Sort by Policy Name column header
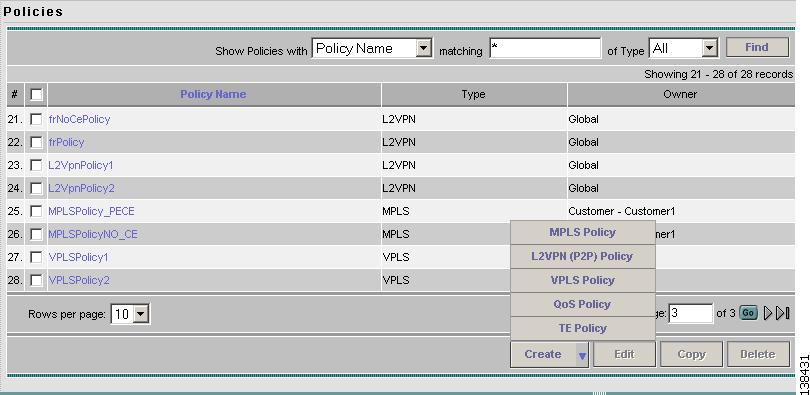Screen dimensions: 810x395 pos(213,94)
